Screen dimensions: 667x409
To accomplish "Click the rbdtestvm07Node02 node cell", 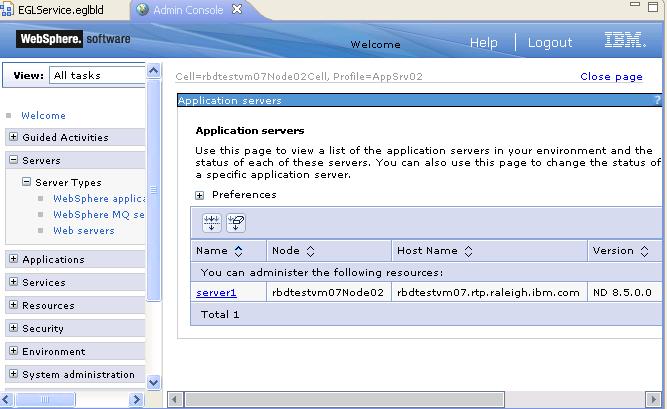I will point(328,293).
